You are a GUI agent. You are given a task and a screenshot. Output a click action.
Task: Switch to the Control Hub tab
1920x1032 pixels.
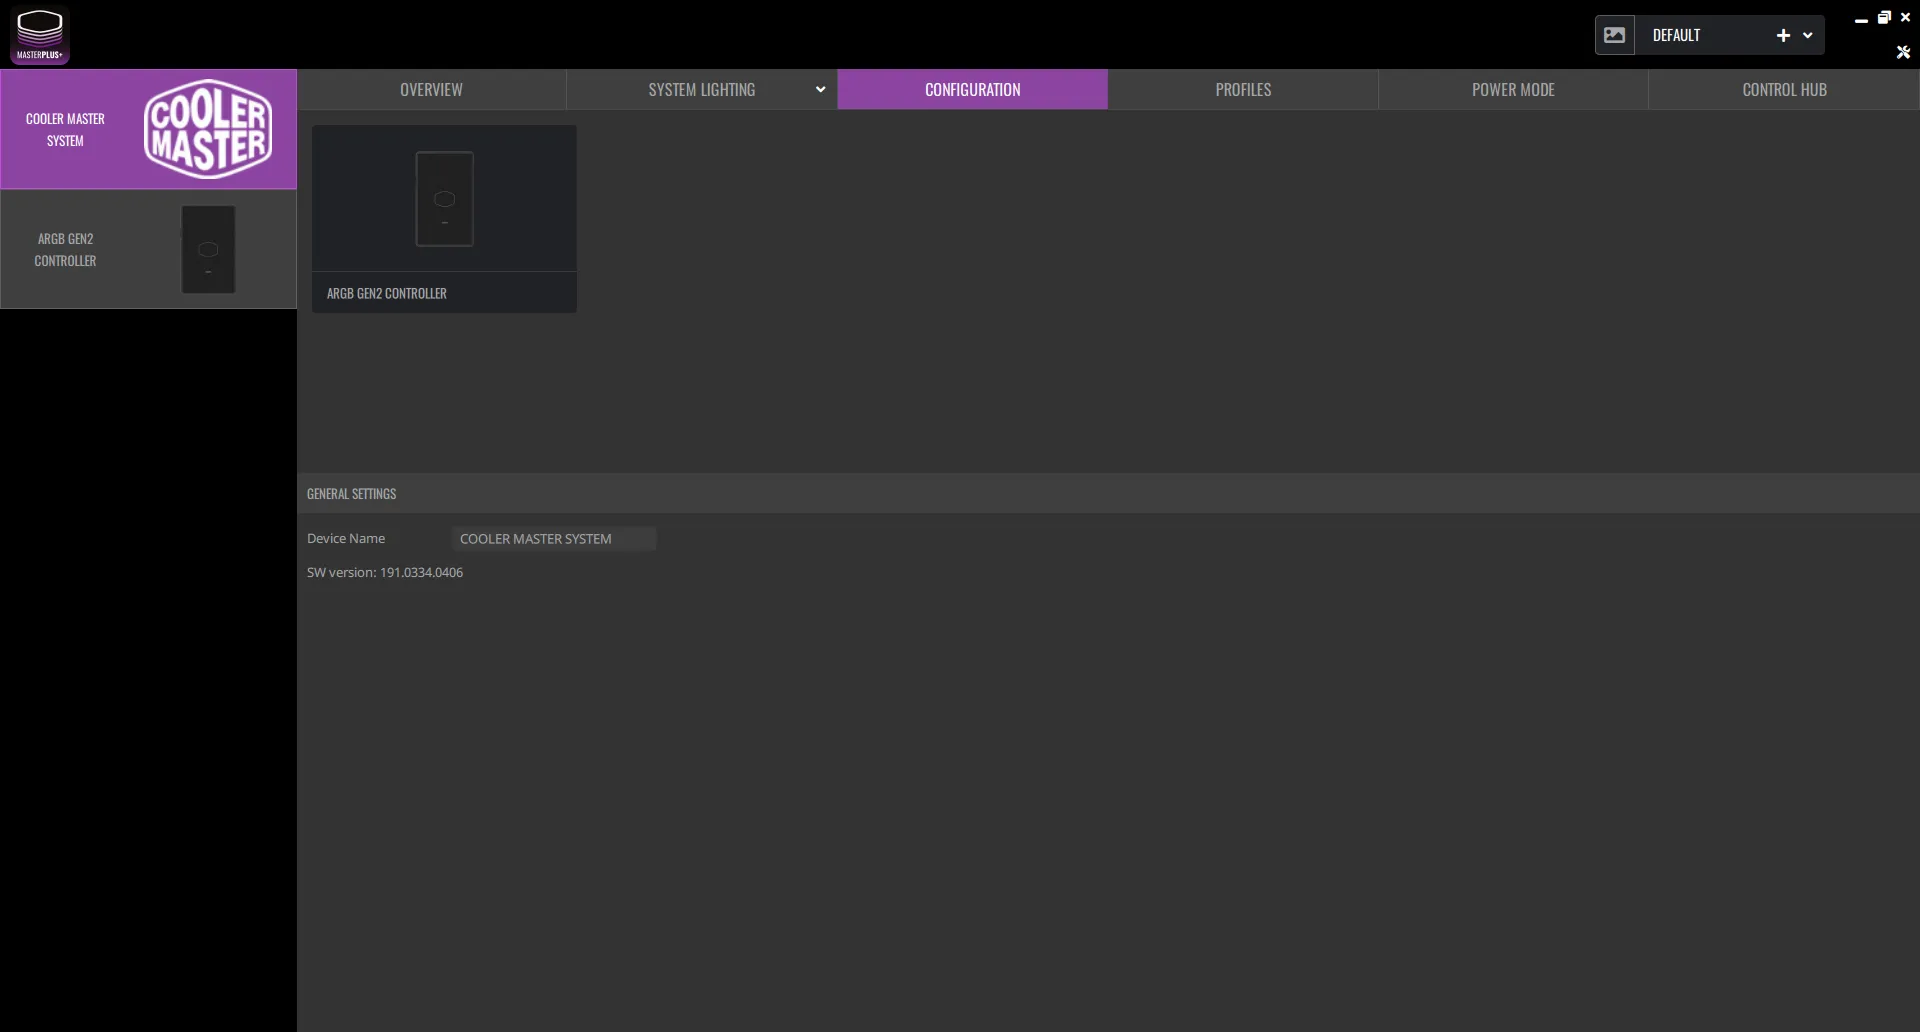click(1784, 89)
